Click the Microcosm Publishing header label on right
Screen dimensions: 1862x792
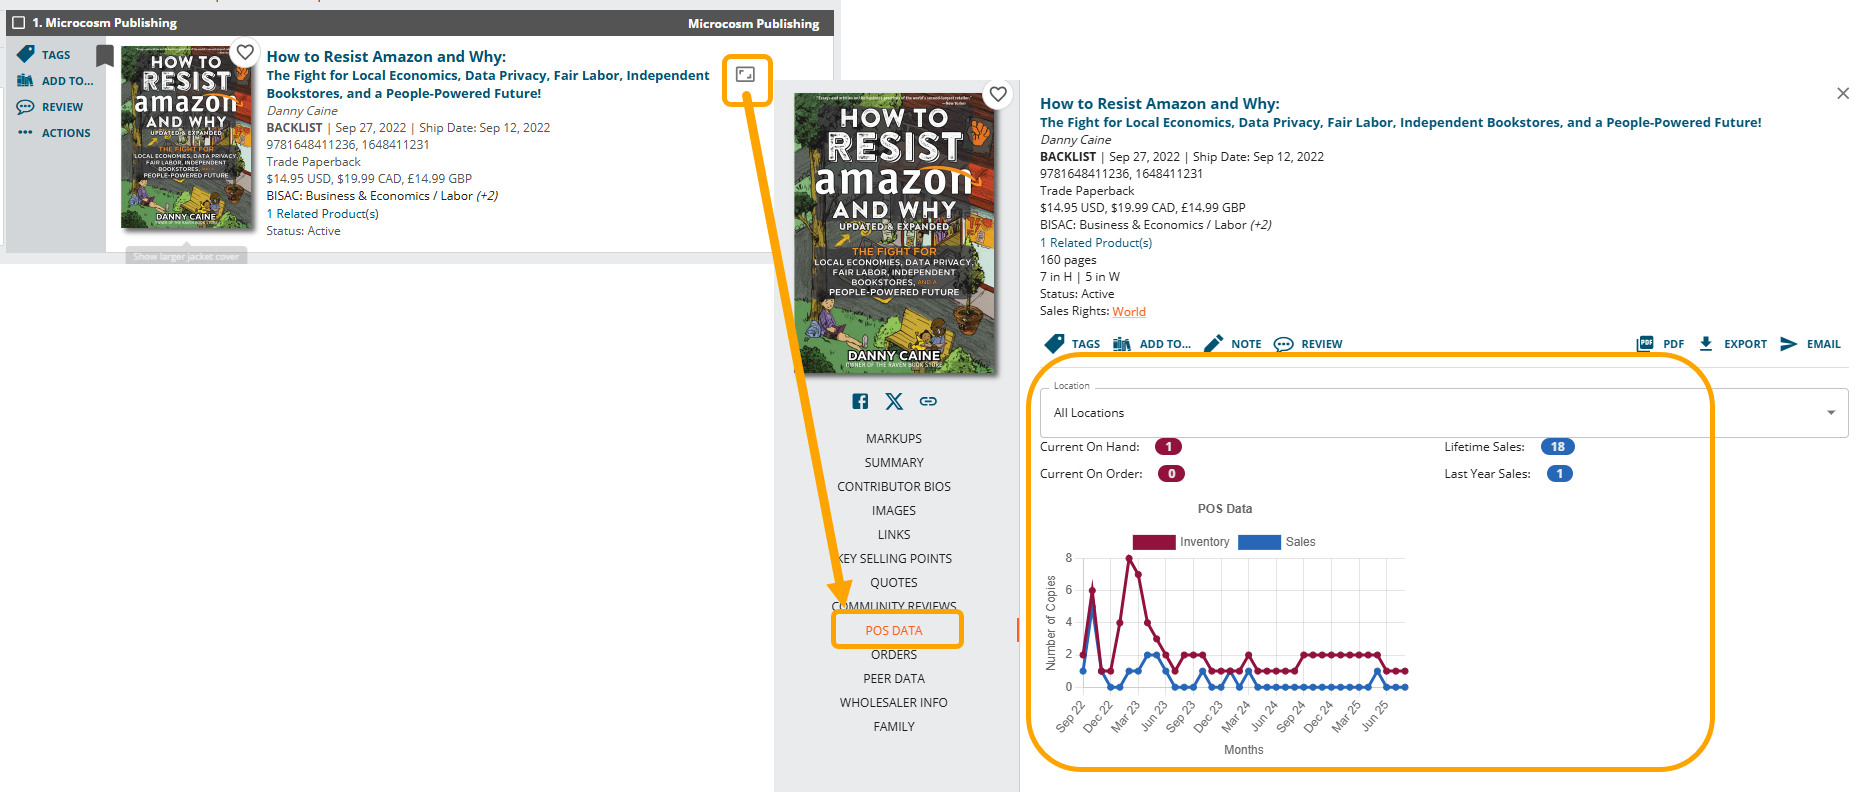click(753, 23)
